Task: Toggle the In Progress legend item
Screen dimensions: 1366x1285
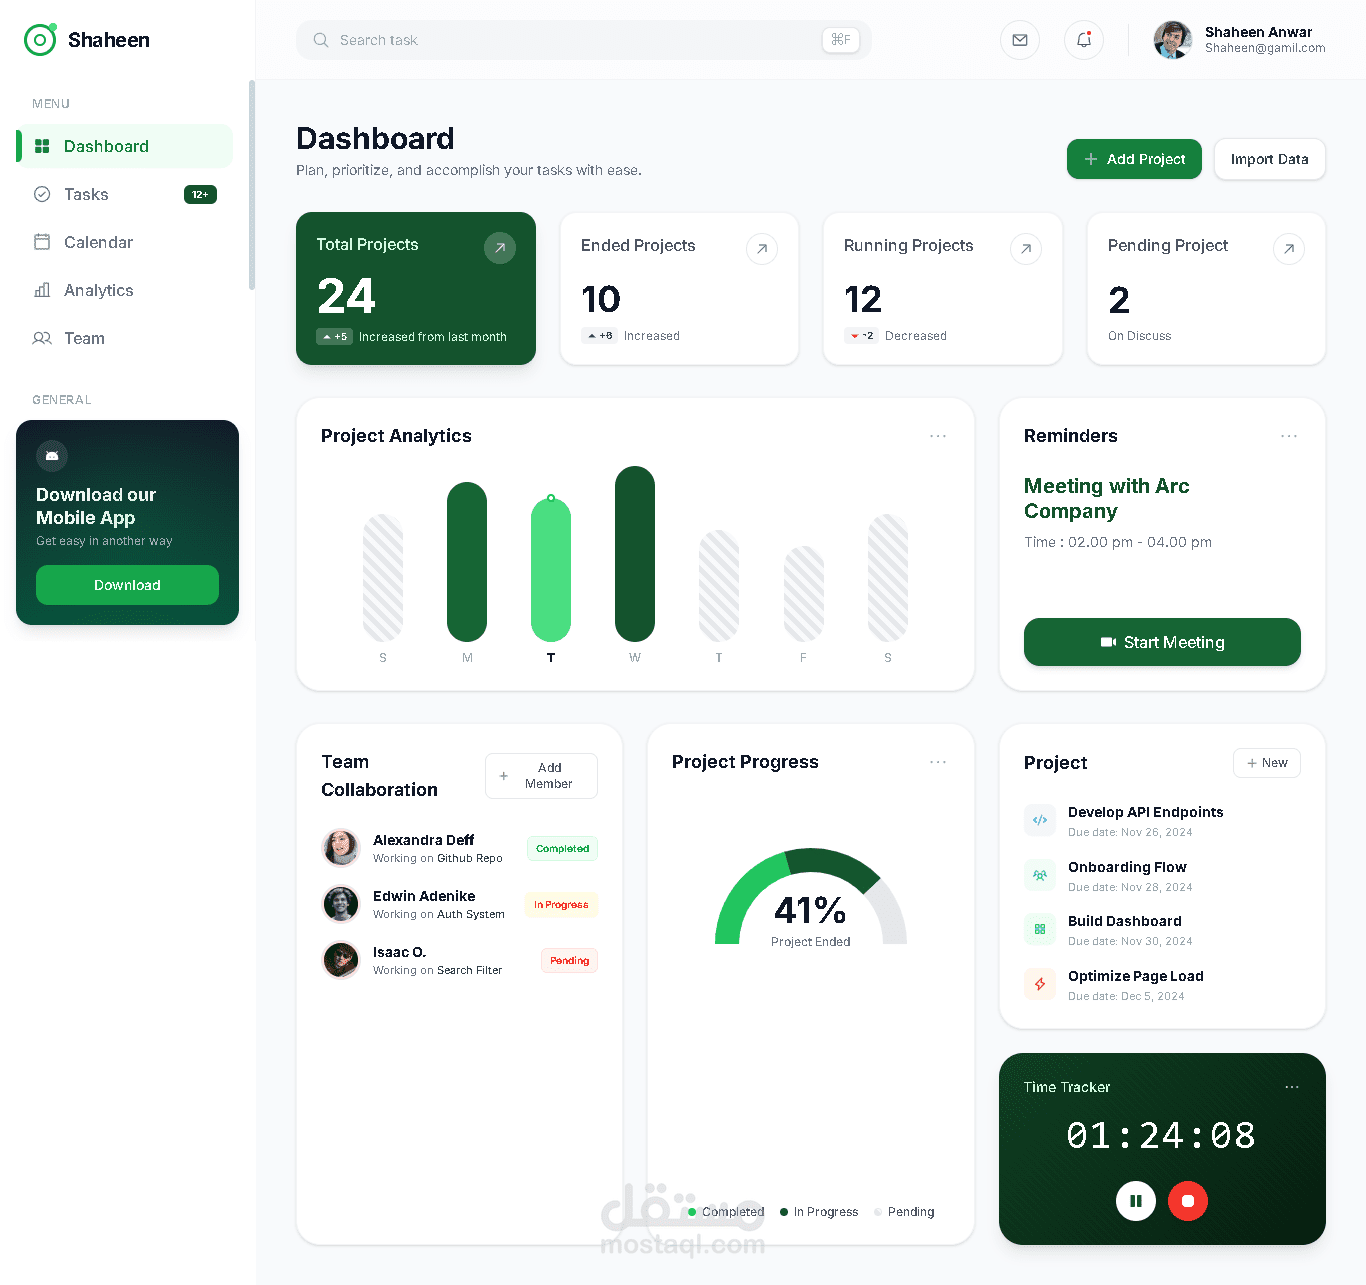Action: (819, 1212)
